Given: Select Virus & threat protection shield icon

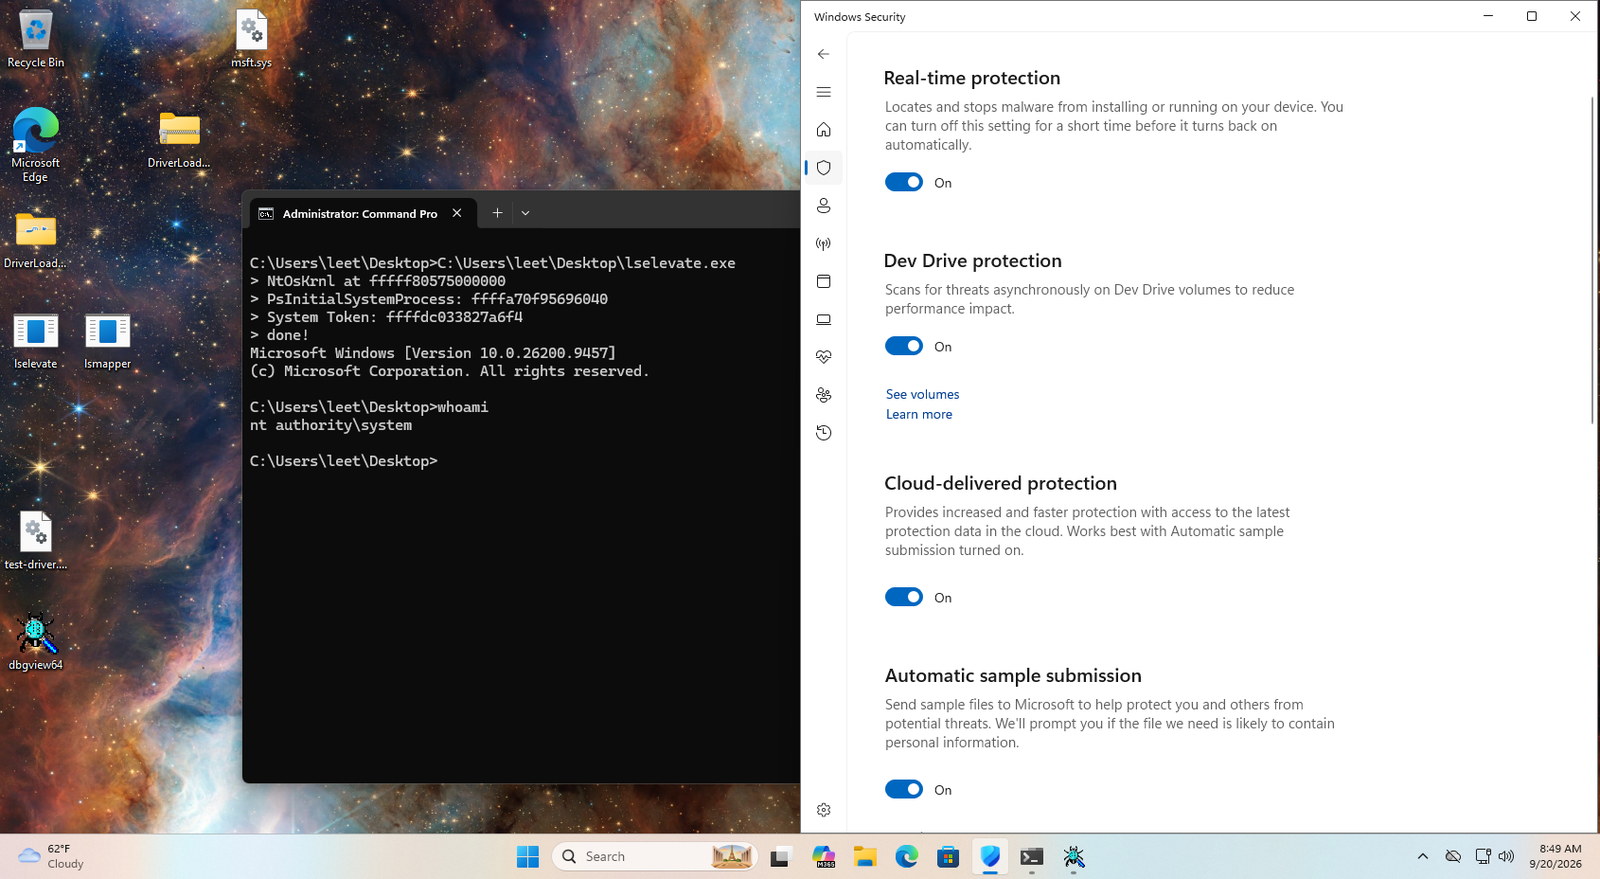Looking at the screenshot, I should (823, 168).
